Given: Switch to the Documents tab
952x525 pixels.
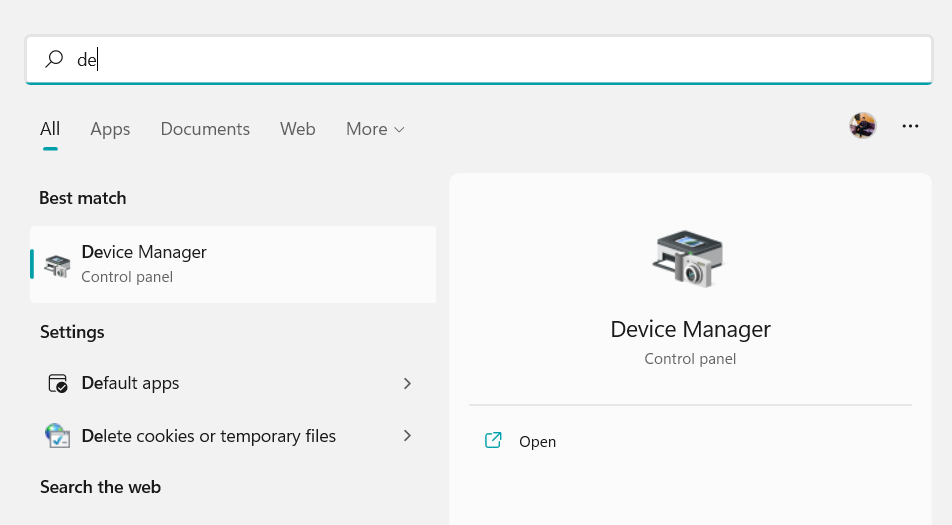Looking at the screenshot, I should (x=205, y=129).
